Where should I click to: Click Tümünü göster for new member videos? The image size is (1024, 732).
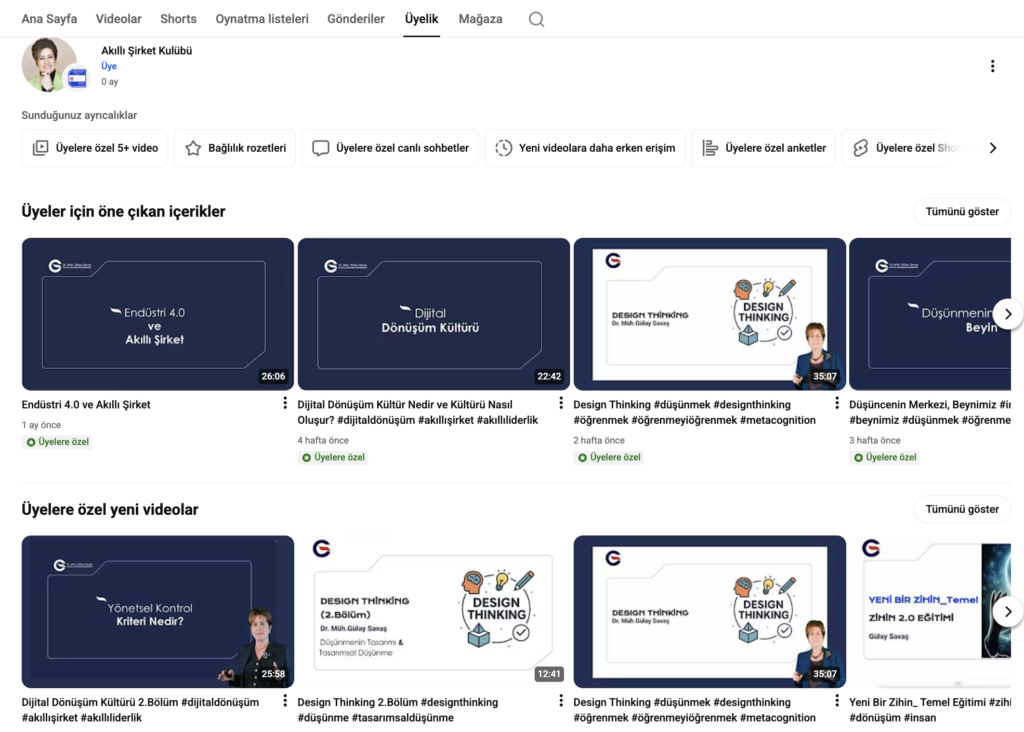pyautogui.click(x=961, y=509)
